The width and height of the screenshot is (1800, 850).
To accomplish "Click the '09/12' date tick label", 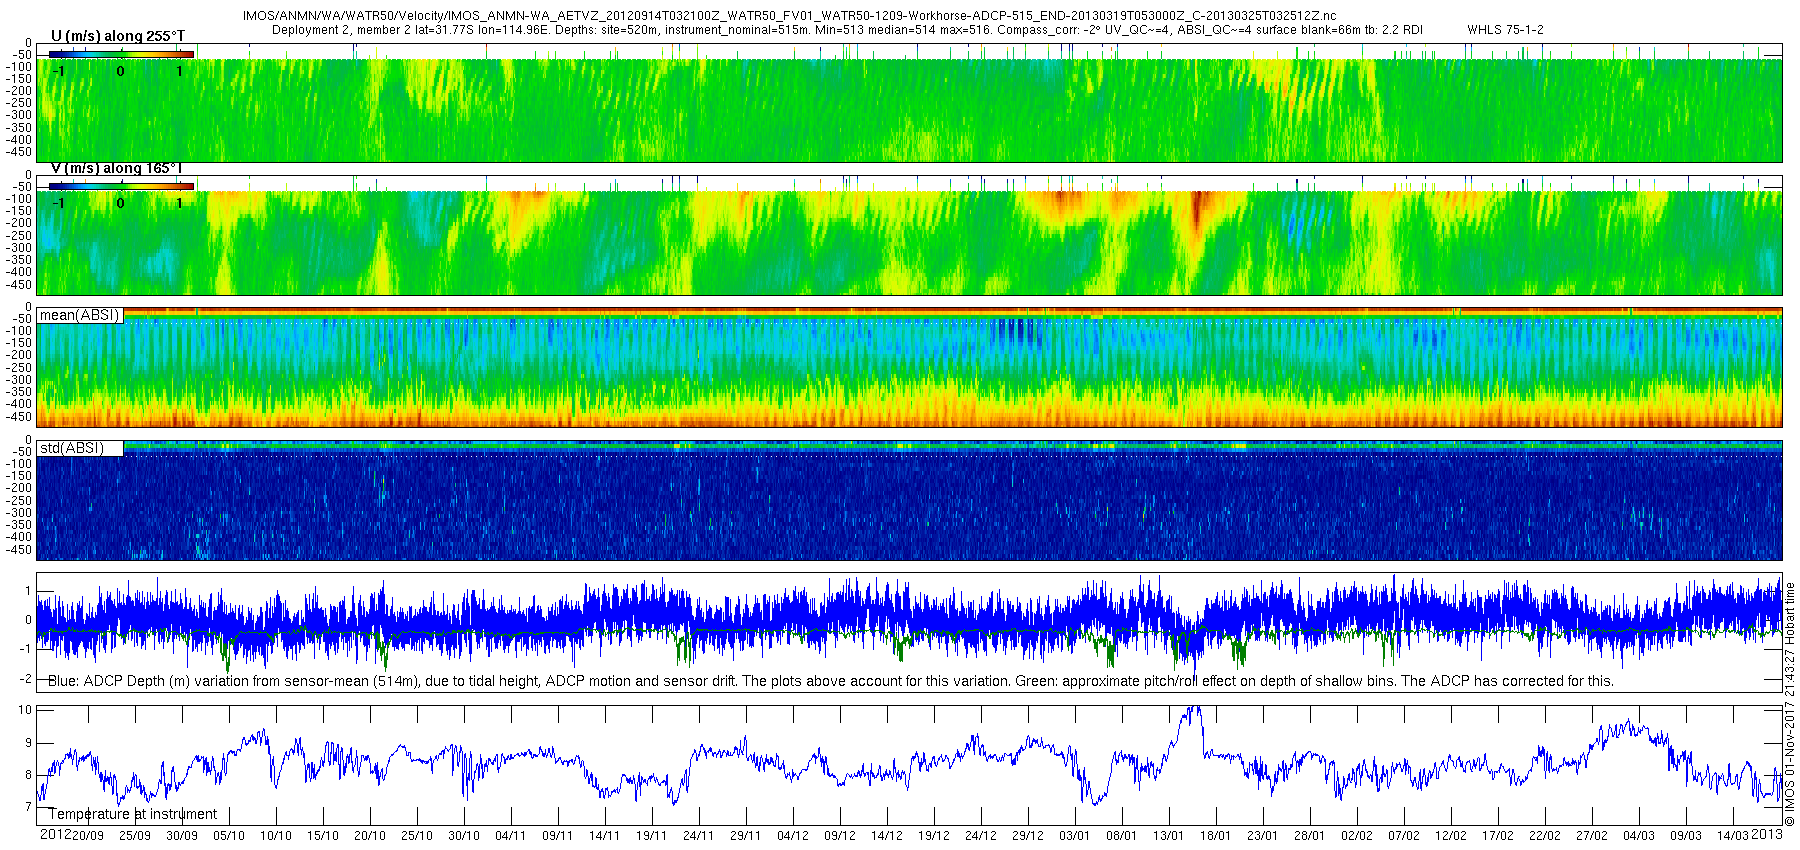I will (x=840, y=836).
